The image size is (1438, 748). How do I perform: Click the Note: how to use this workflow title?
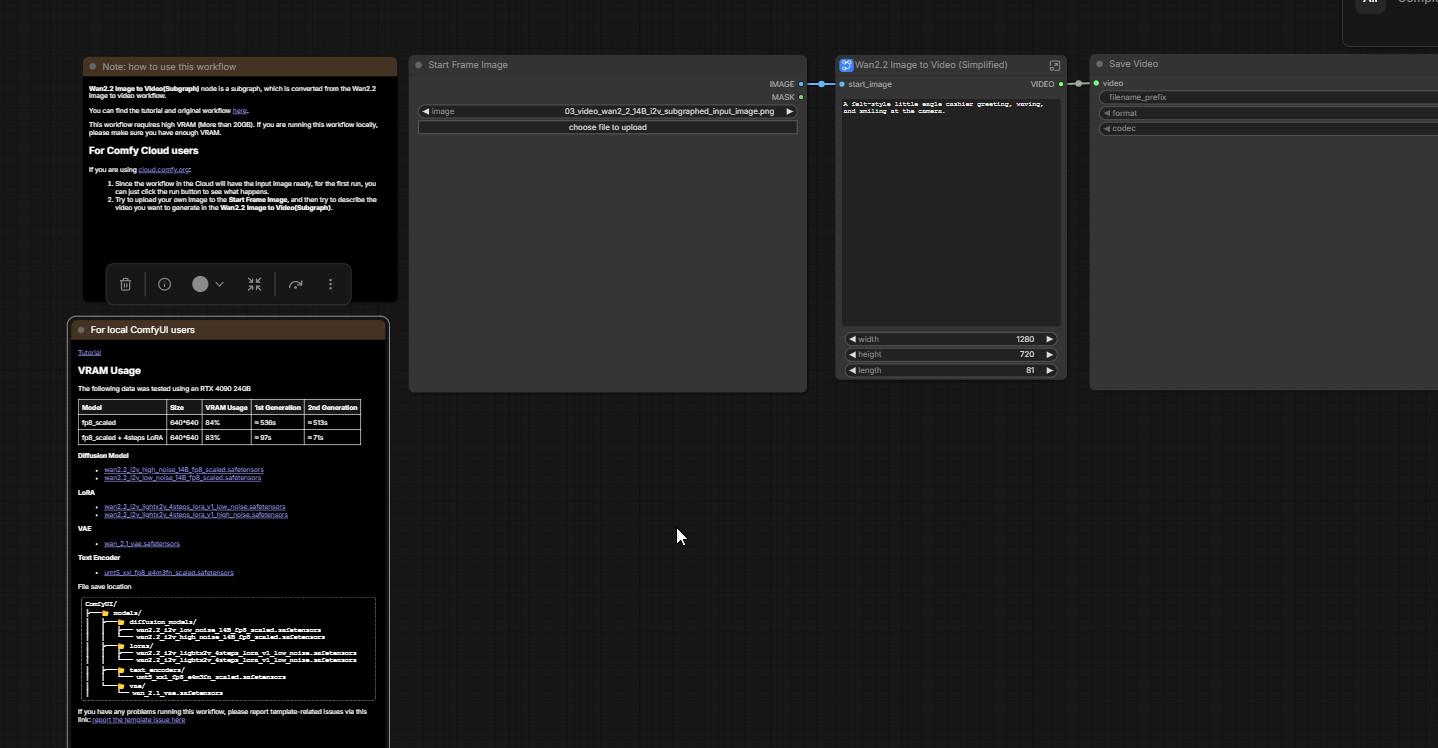(x=169, y=67)
